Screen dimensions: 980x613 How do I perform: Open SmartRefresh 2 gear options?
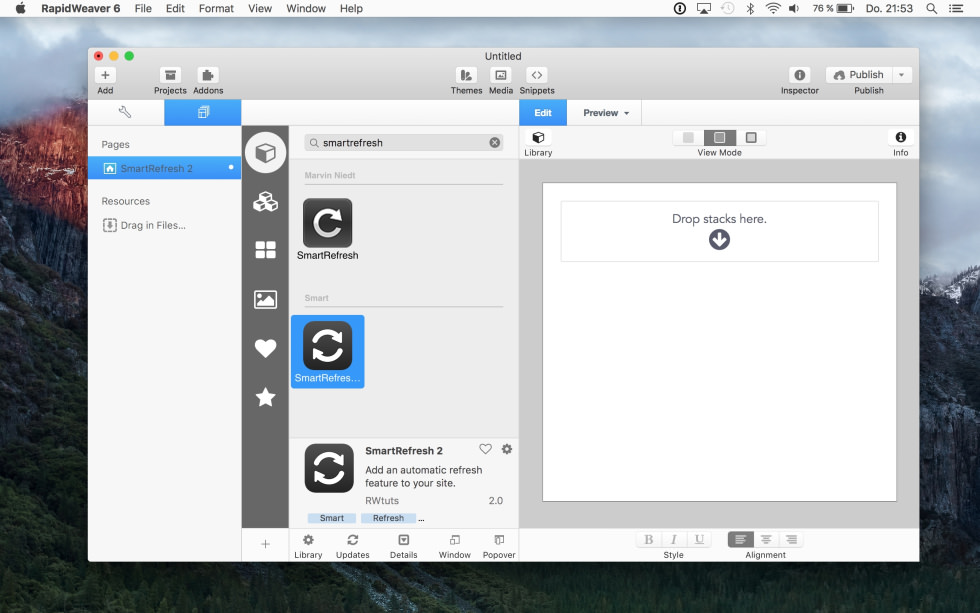(x=507, y=449)
